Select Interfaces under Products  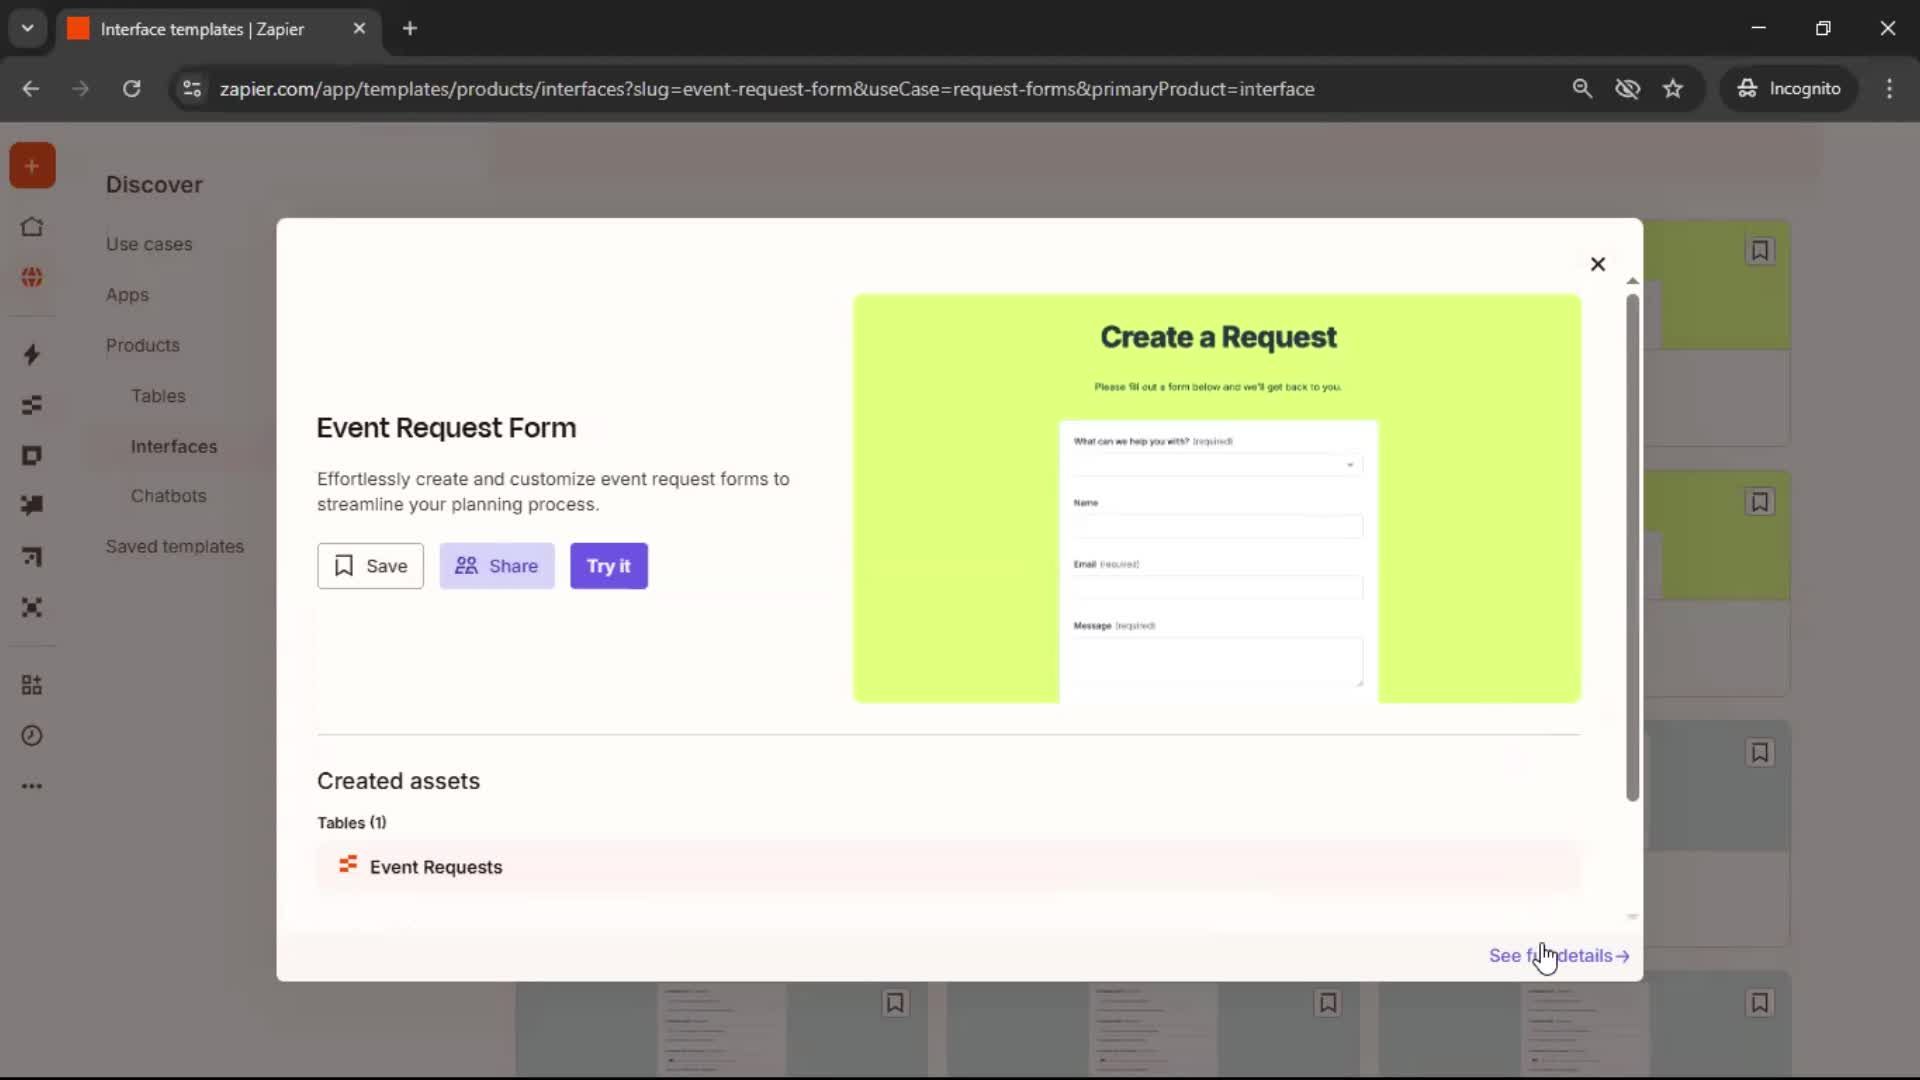(174, 446)
